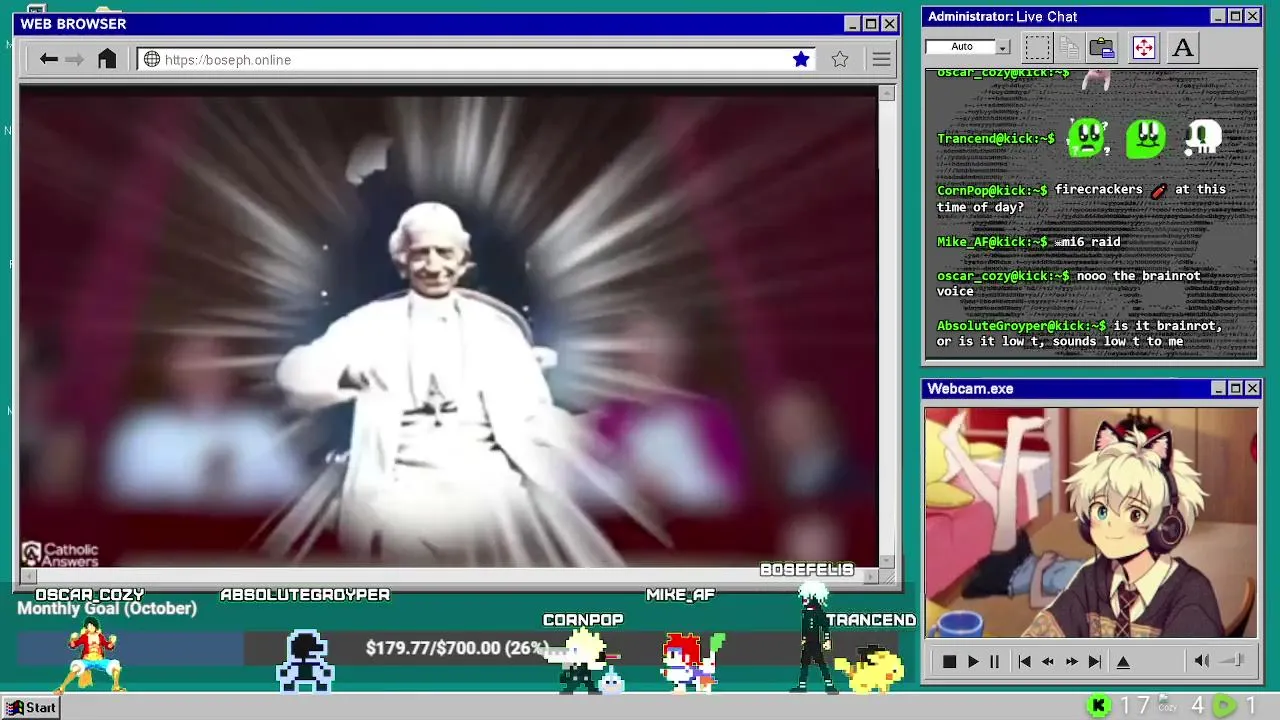
Task: Click the red four-arrow move icon
Action: (x=1143, y=47)
